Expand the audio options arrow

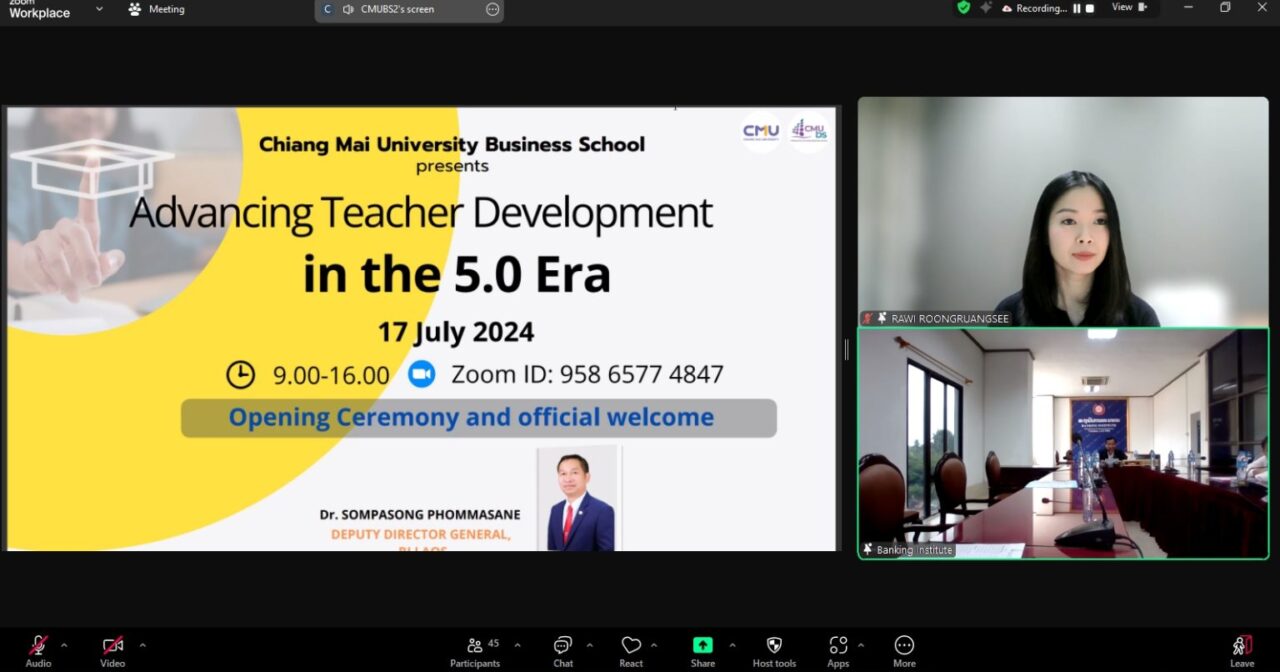point(64,645)
